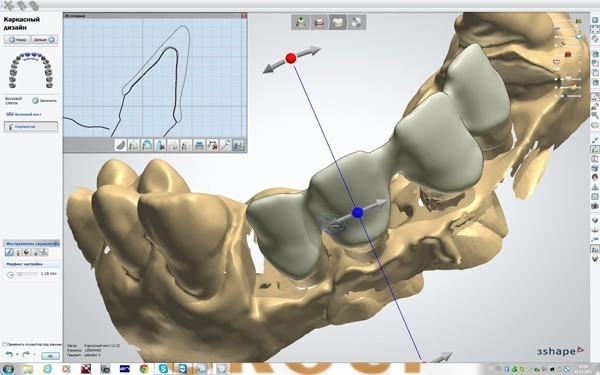Image resolution: width=600 pixels, height=375 pixels.
Task: Switch to the workflow step with the red jaw icon
Action: [319, 22]
